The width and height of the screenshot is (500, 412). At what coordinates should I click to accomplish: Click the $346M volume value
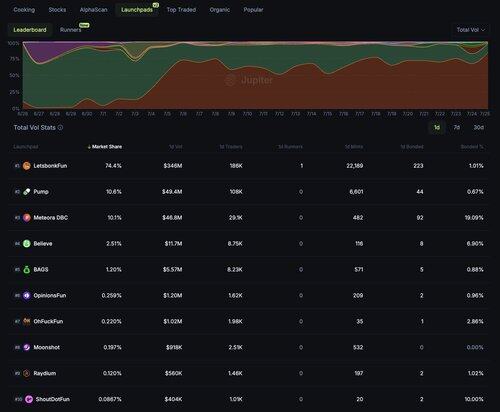tap(173, 166)
